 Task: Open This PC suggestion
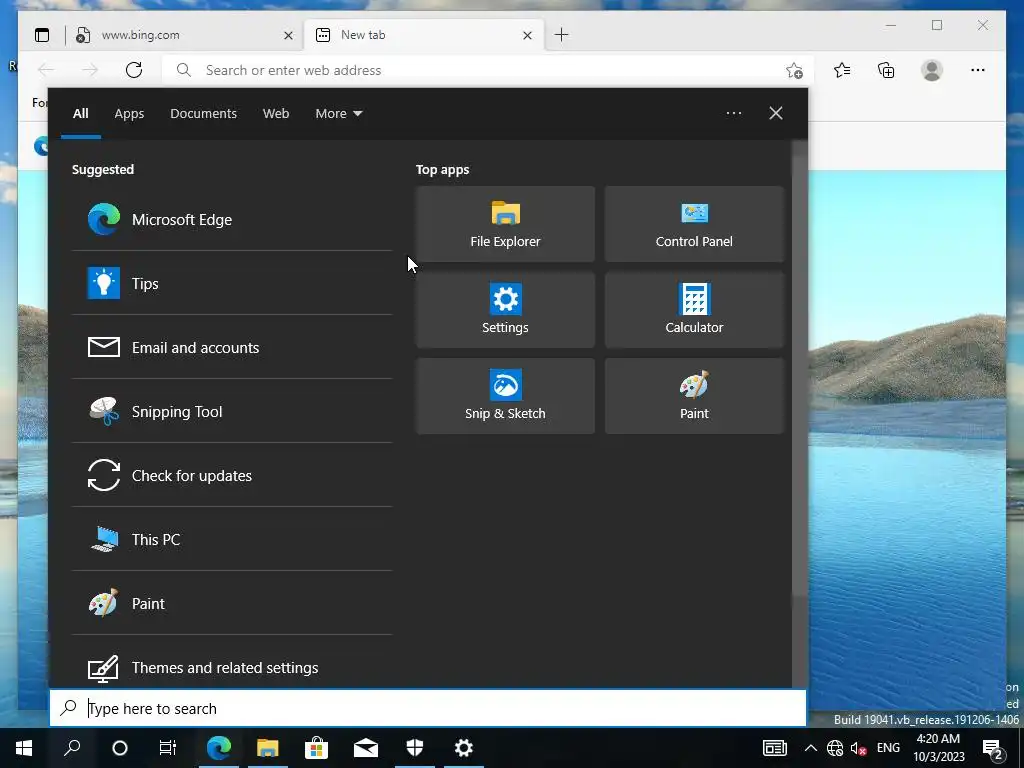[232, 539]
